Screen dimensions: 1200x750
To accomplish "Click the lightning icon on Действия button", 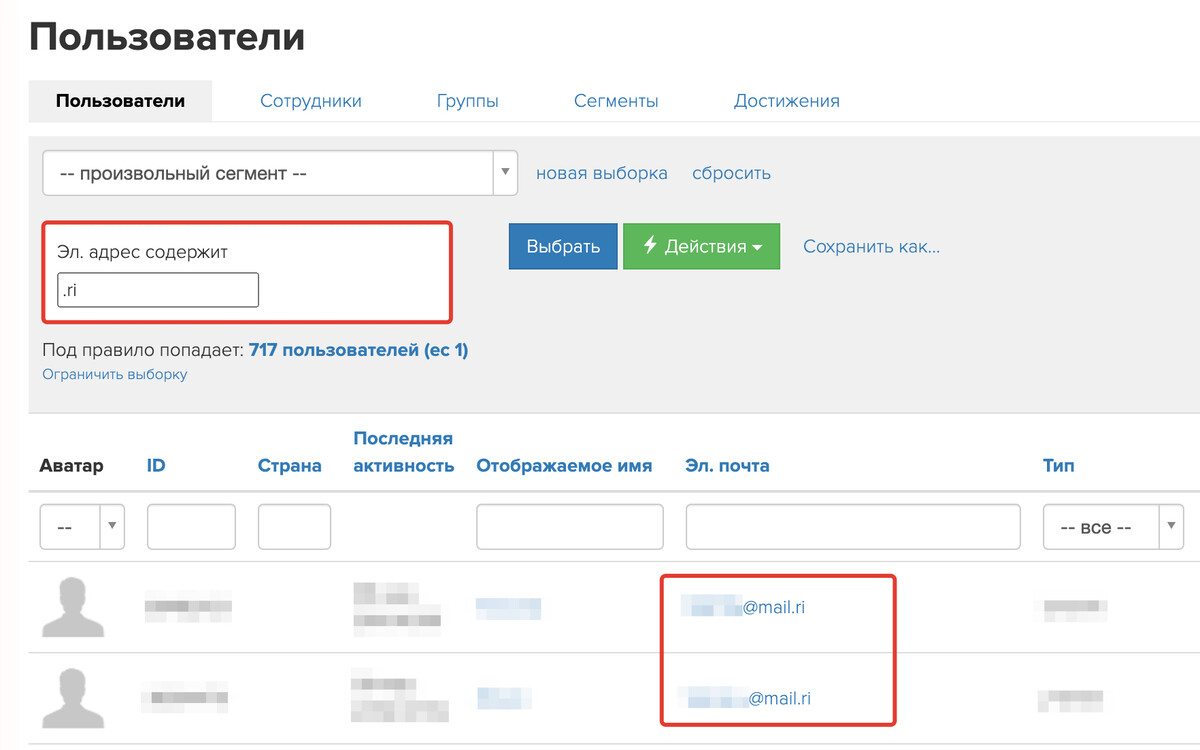I will [649, 246].
